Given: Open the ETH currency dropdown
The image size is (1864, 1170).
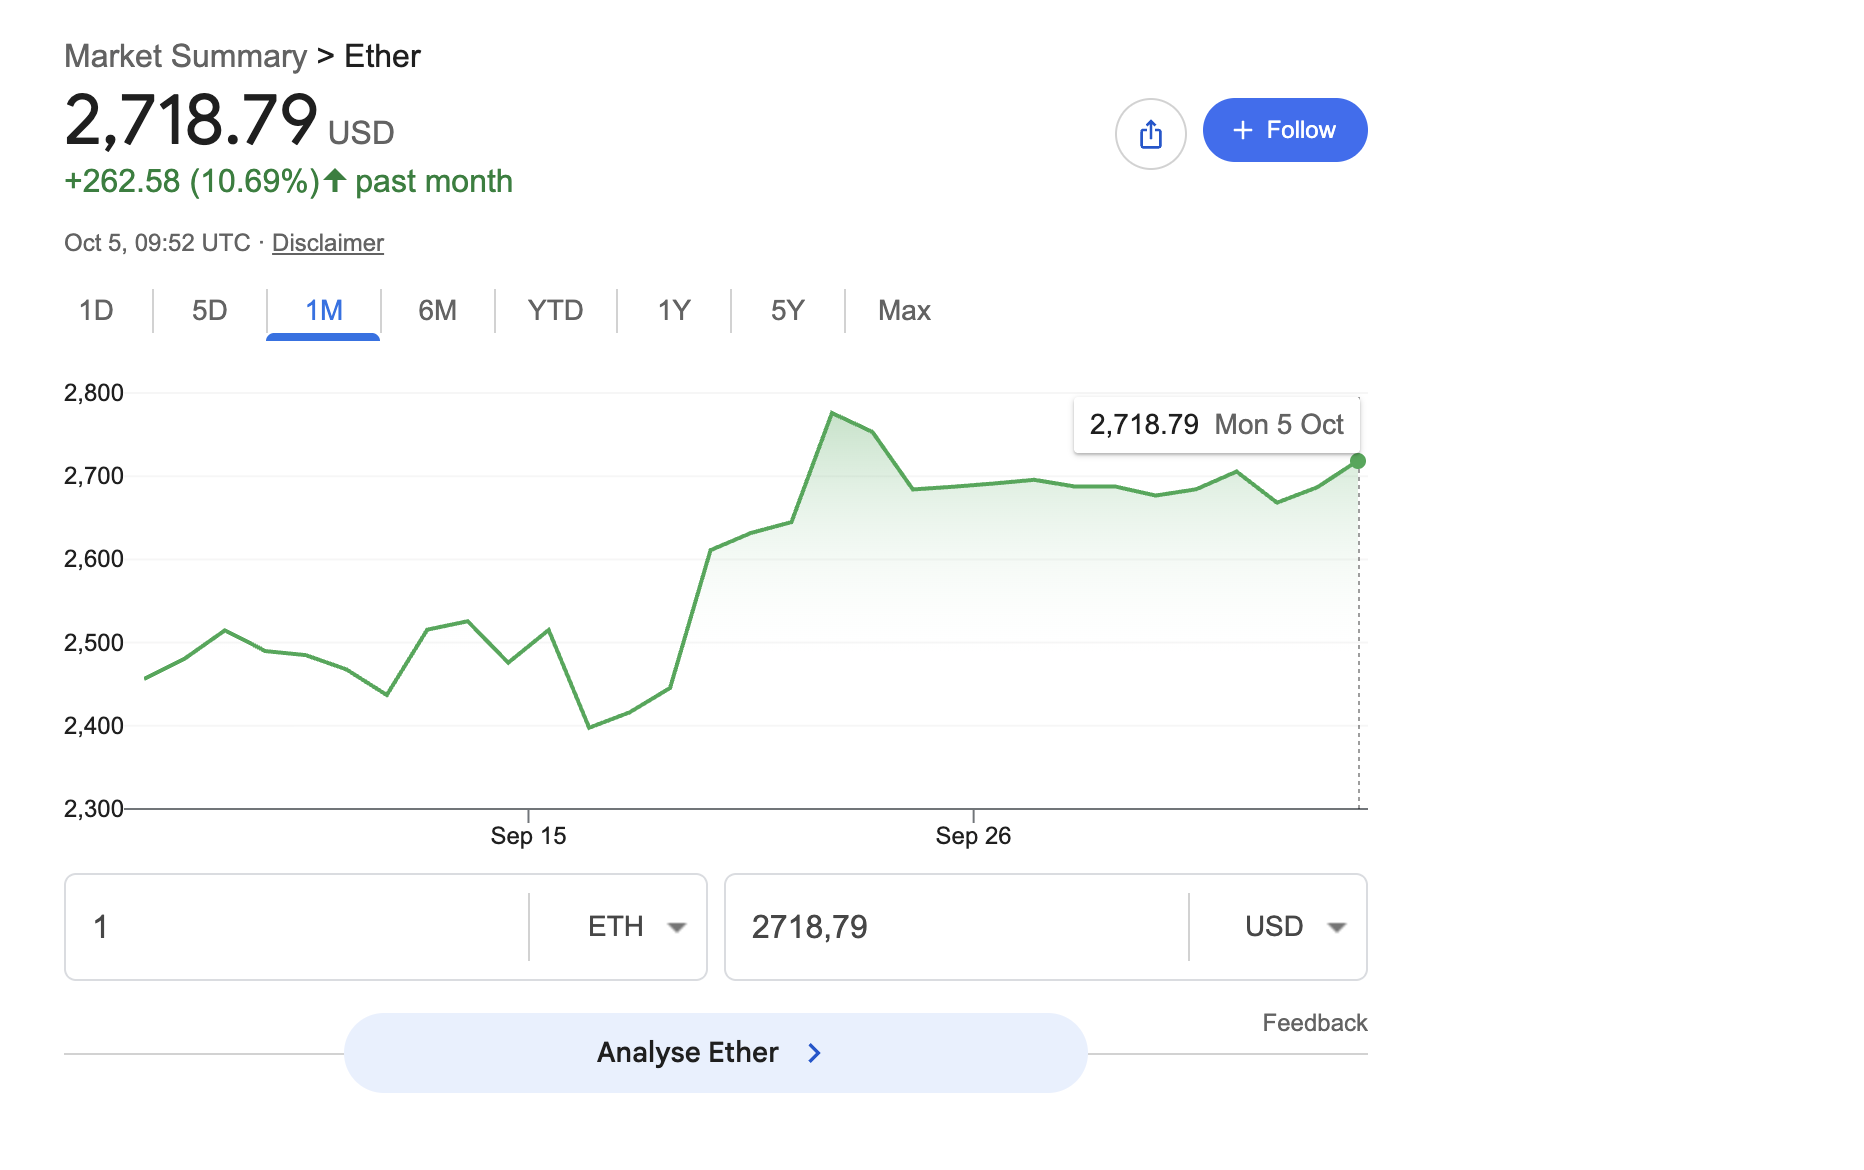Looking at the screenshot, I should click(636, 927).
